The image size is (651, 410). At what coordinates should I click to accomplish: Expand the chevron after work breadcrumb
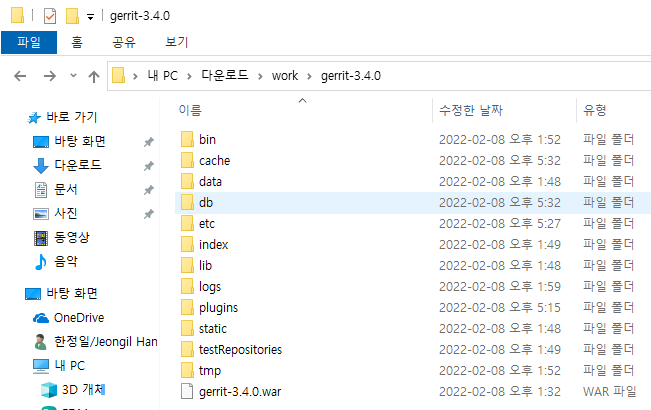pyautogui.click(x=309, y=76)
